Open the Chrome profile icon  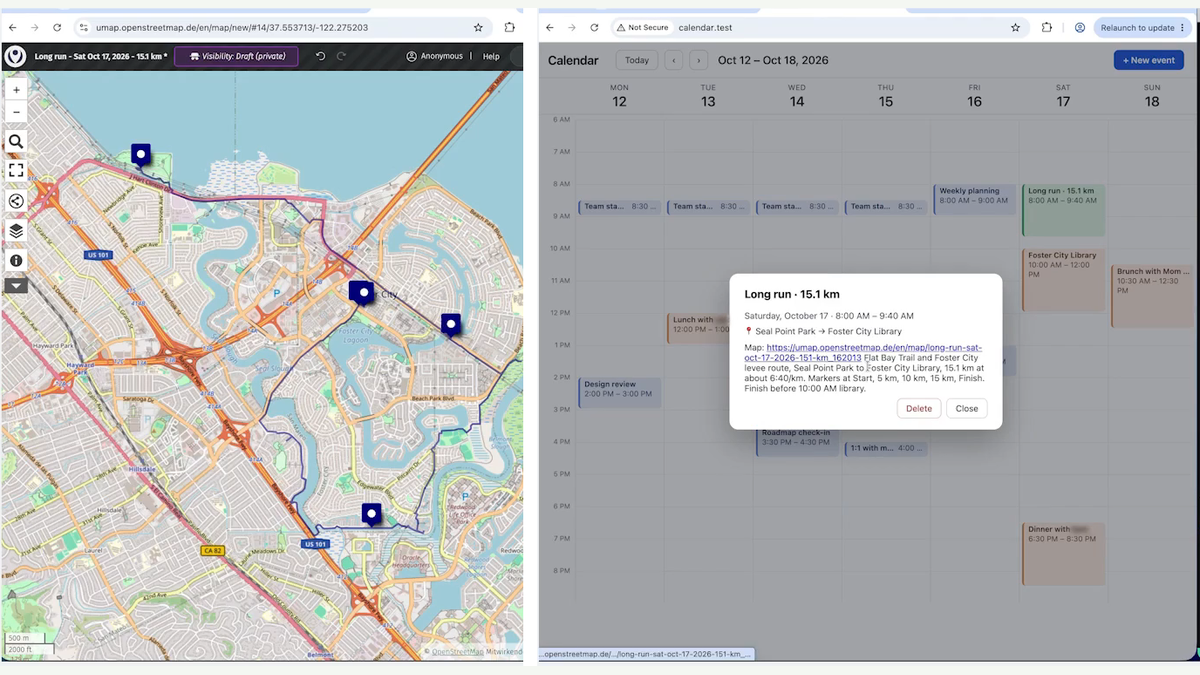1080,28
